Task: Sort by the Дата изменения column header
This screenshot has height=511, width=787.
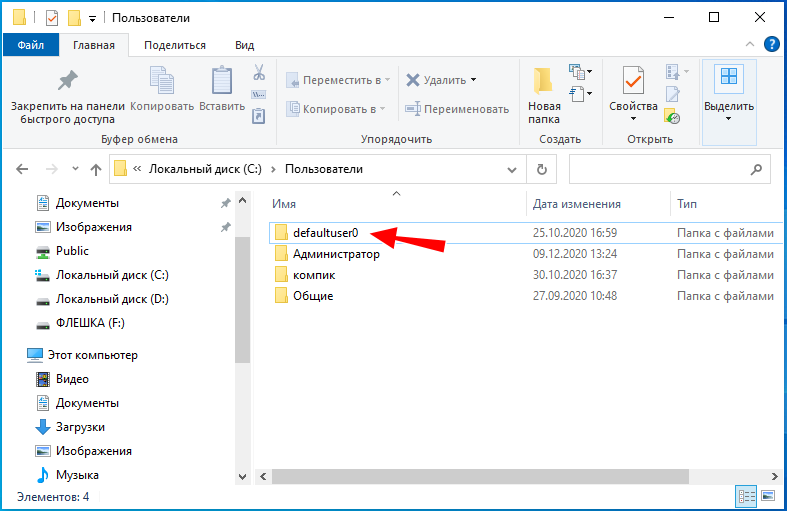Action: click(577, 204)
